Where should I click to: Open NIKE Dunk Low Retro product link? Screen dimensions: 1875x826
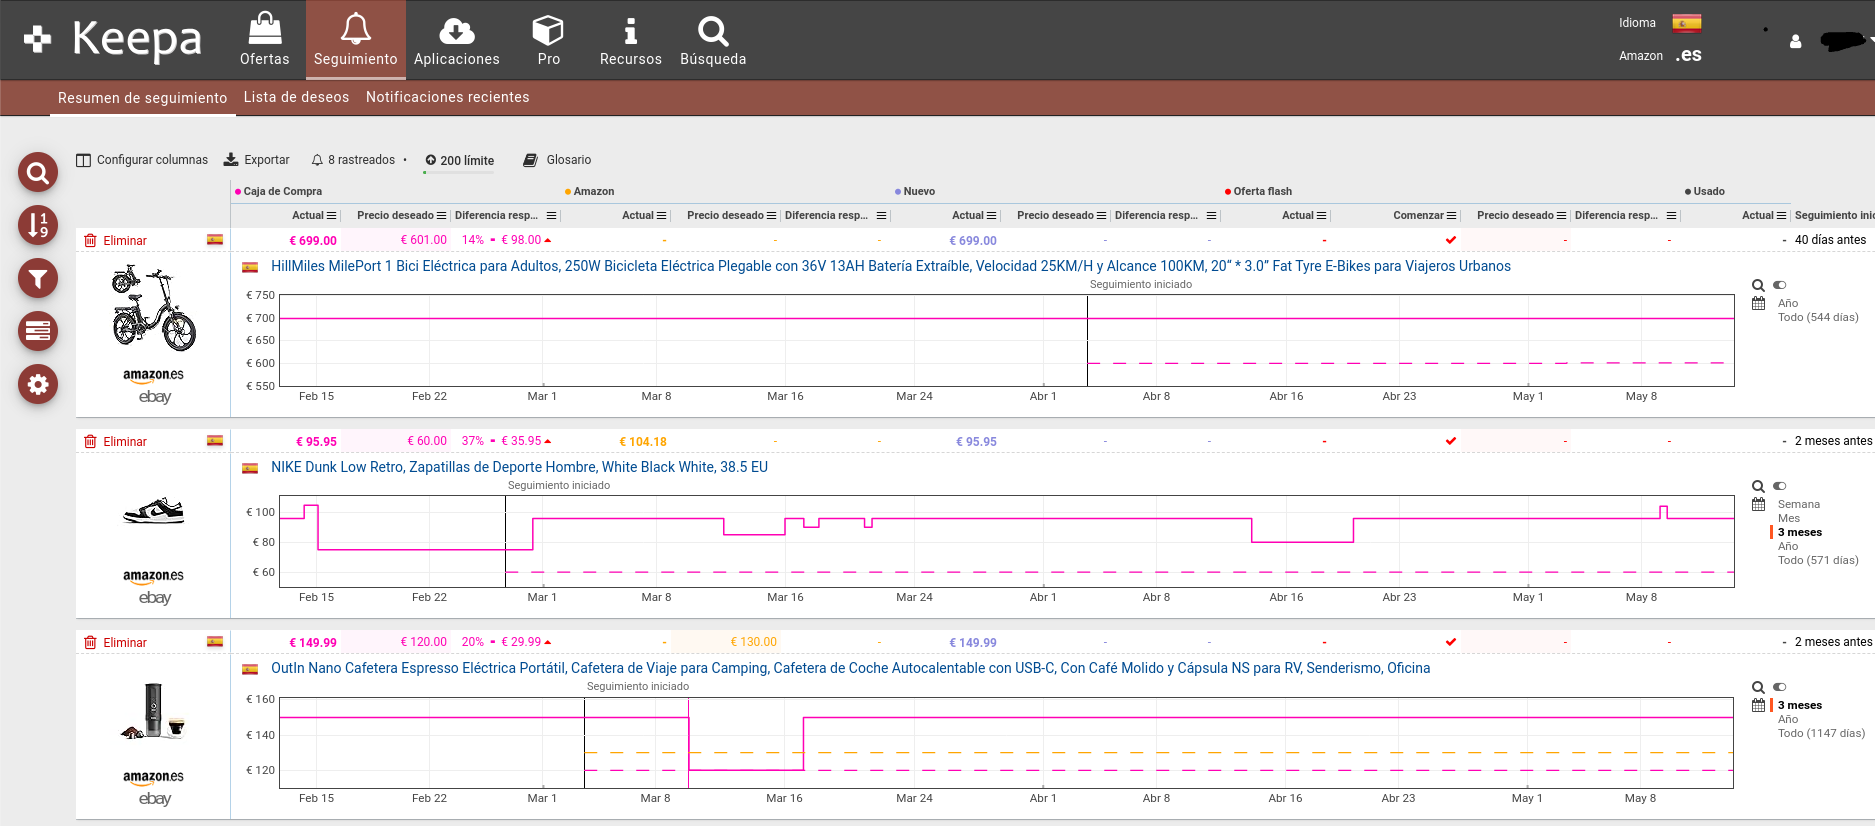point(519,467)
